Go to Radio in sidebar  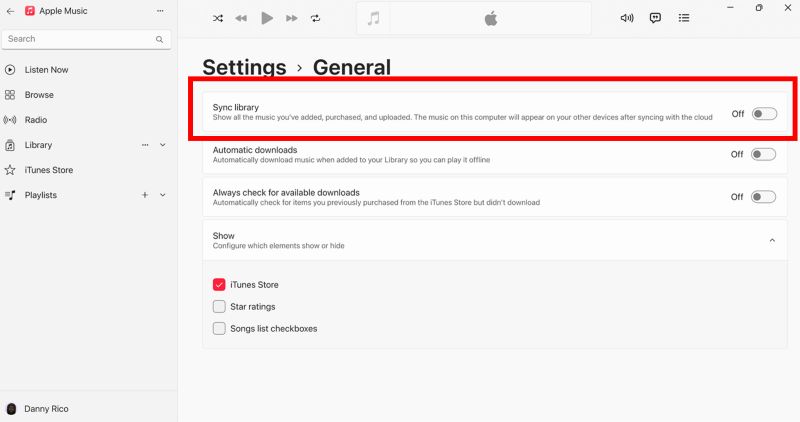[36, 120]
